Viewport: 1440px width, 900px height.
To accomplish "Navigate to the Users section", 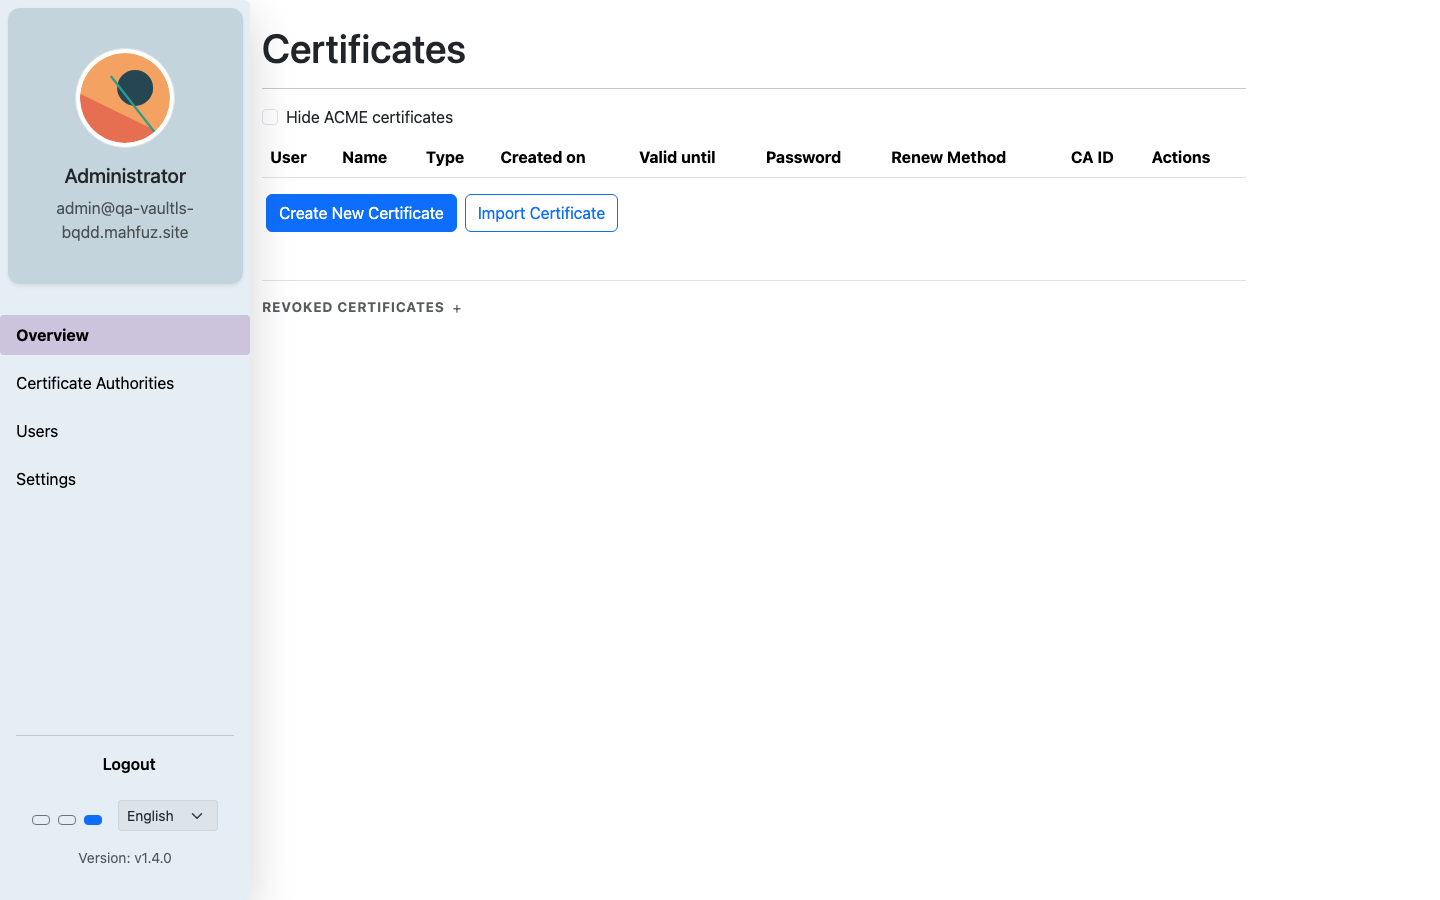I will (125, 431).
